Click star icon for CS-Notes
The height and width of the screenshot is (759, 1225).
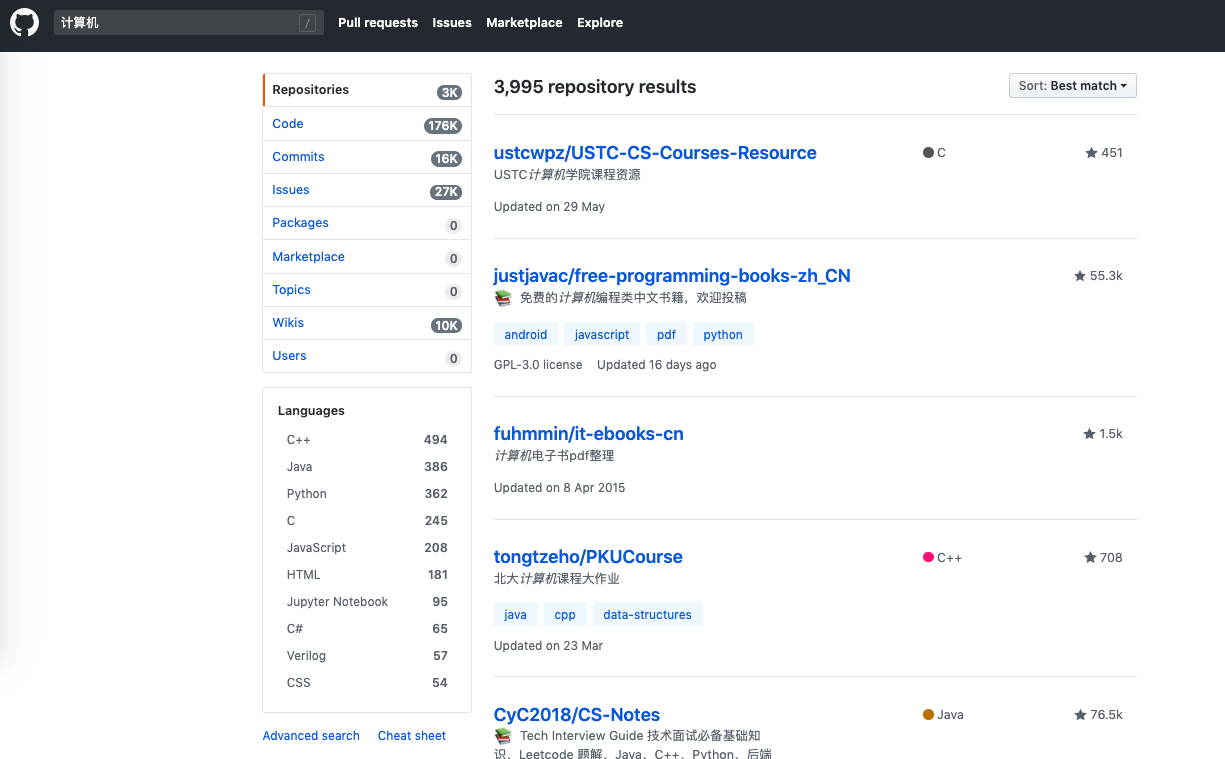(x=1080, y=715)
